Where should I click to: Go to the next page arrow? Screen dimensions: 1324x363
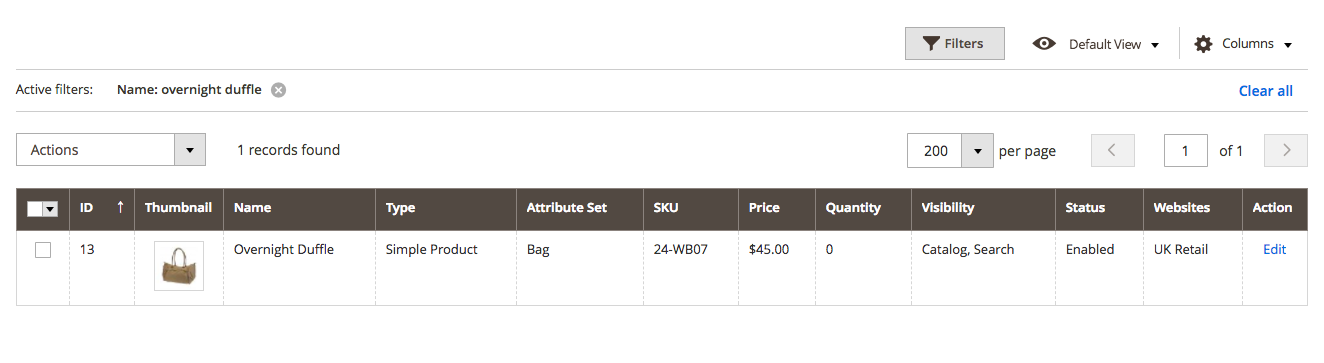[x=1286, y=150]
